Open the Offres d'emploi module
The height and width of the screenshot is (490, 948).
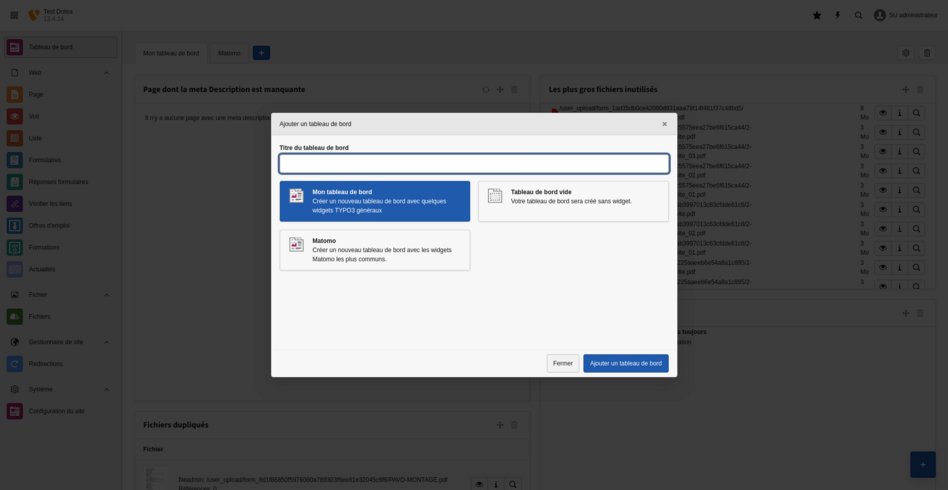[60, 225]
